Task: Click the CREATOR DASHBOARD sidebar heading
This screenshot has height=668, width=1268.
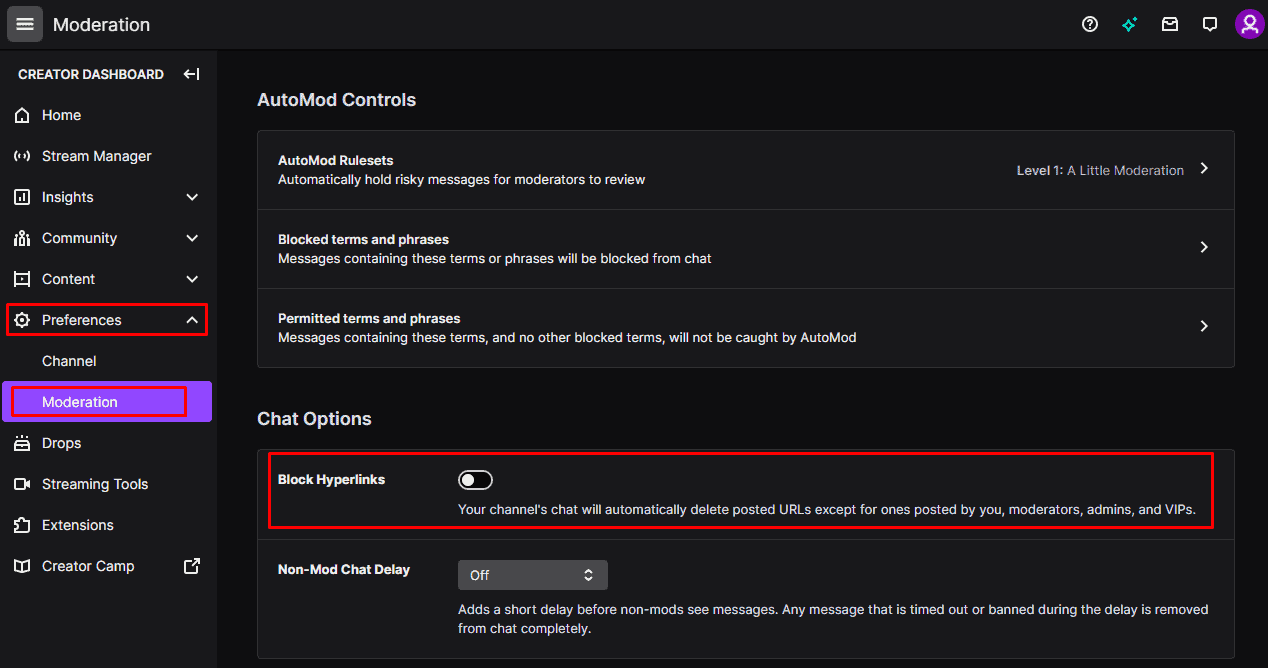Action: click(x=91, y=74)
